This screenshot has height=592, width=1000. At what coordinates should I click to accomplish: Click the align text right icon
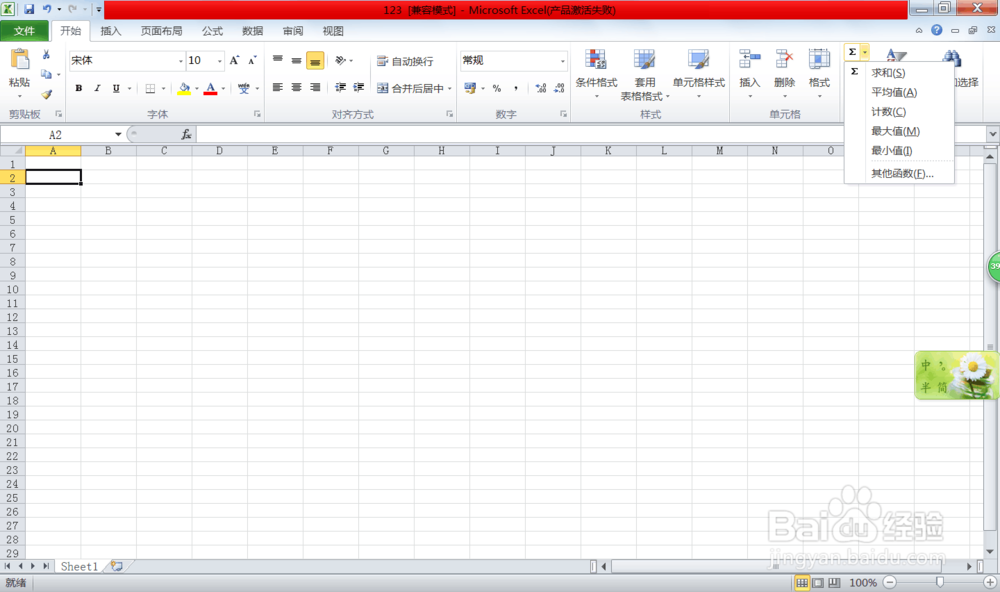point(315,87)
